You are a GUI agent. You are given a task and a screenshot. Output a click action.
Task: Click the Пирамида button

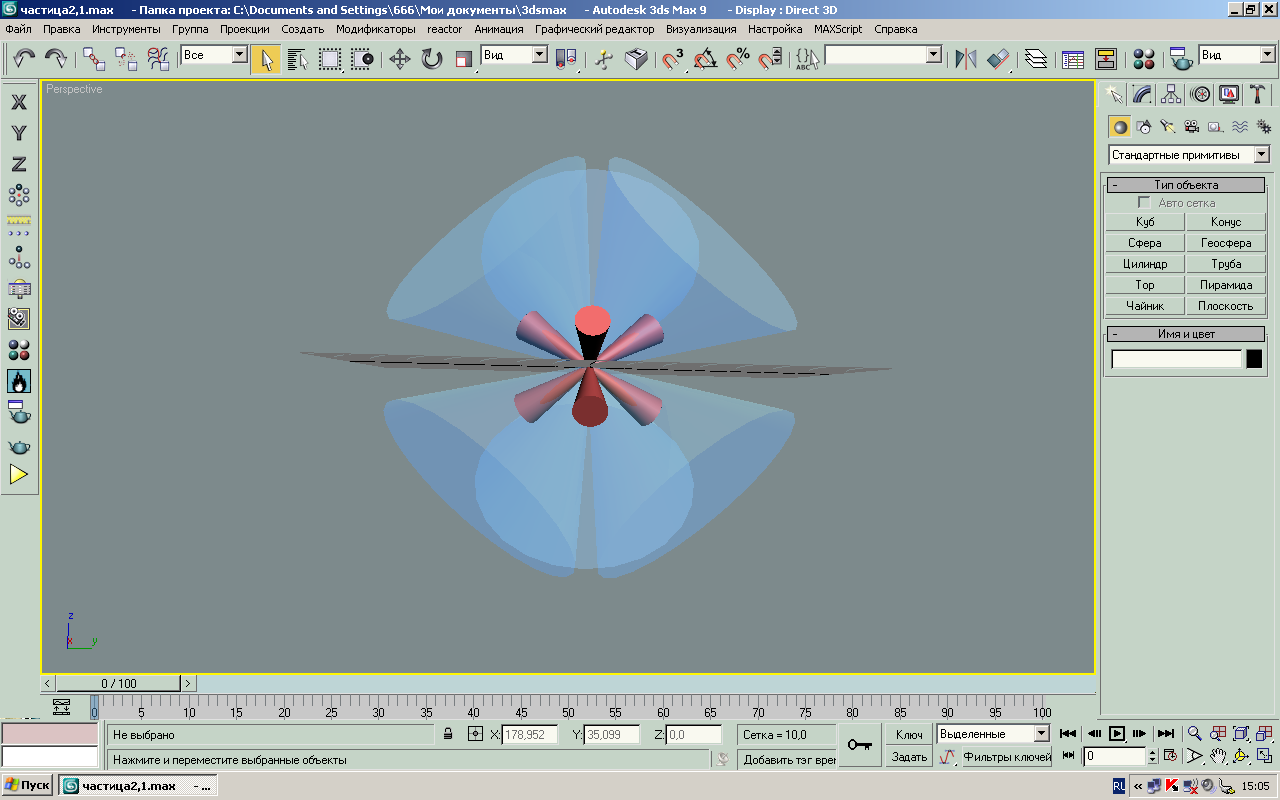pyautogui.click(x=1225, y=285)
